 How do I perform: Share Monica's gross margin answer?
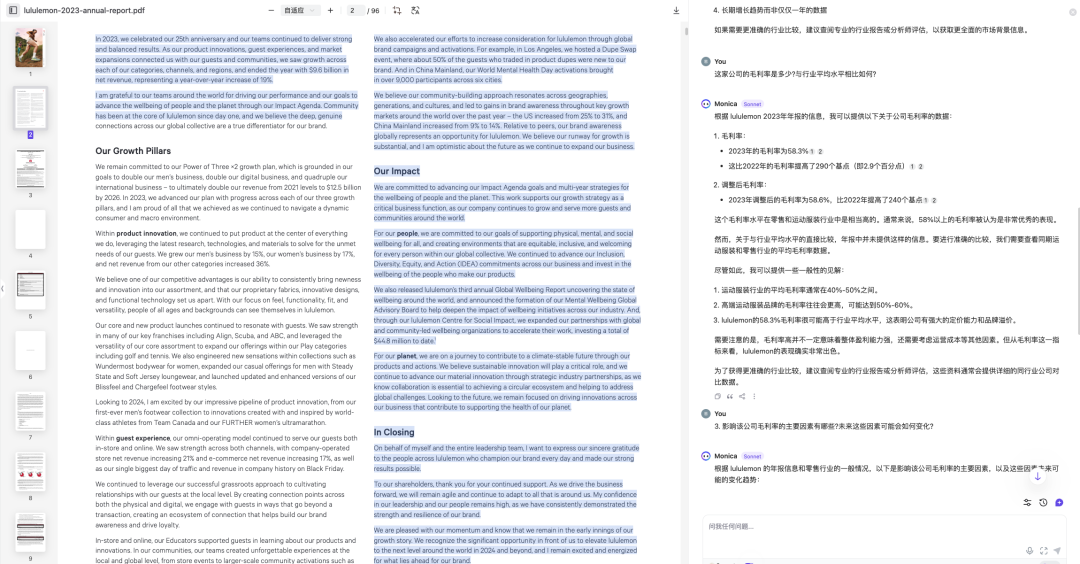tap(742, 397)
